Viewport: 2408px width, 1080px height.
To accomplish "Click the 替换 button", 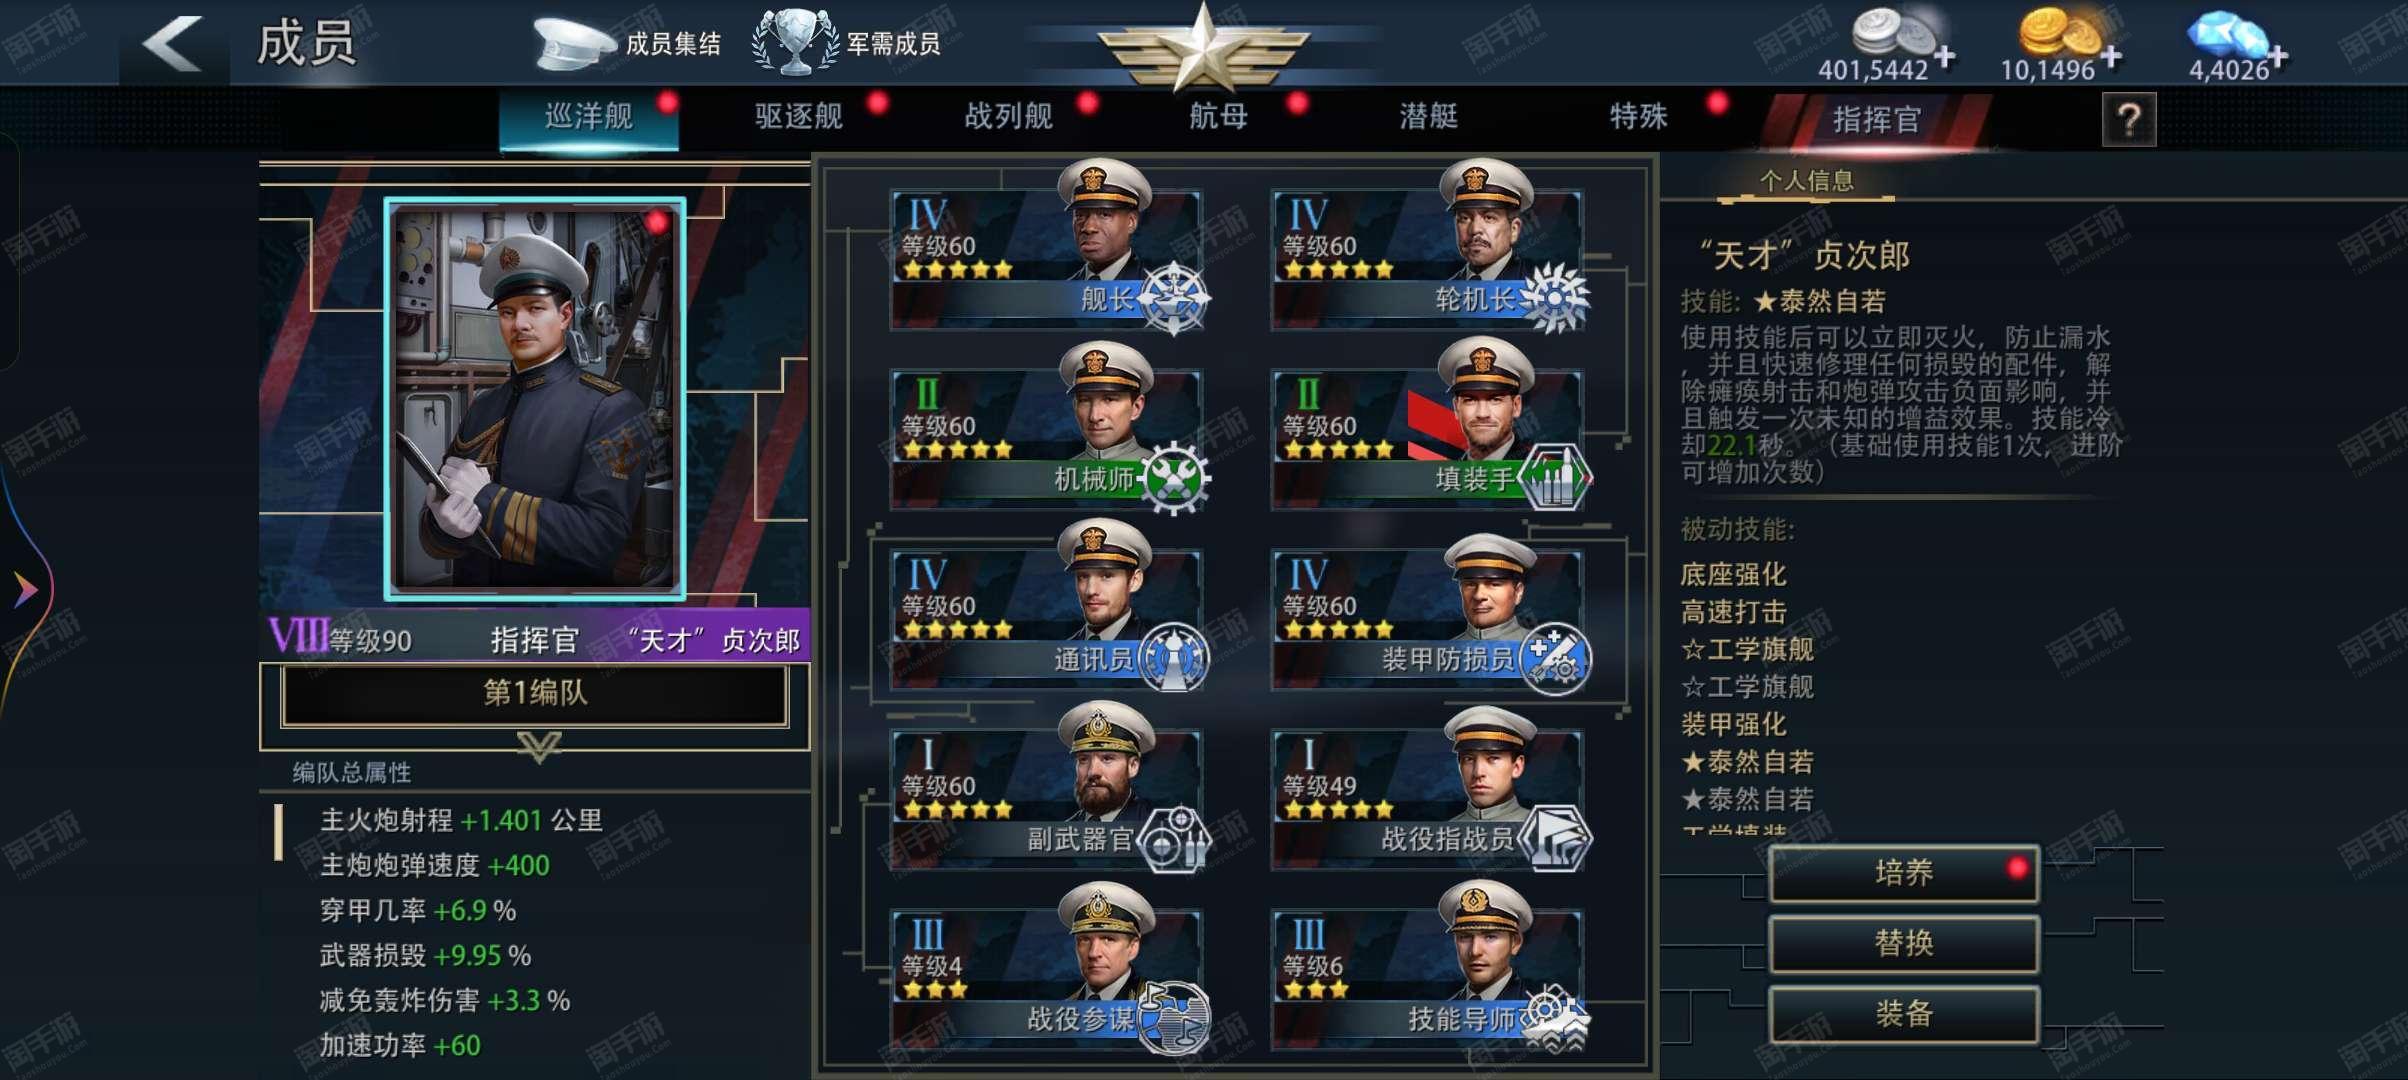I will coord(1904,944).
